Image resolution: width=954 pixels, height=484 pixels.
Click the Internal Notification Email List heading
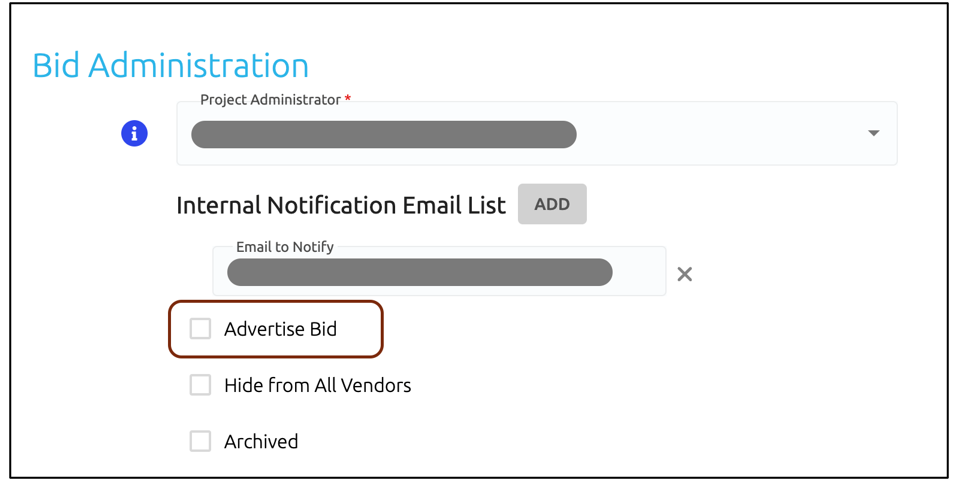pyautogui.click(x=341, y=206)
